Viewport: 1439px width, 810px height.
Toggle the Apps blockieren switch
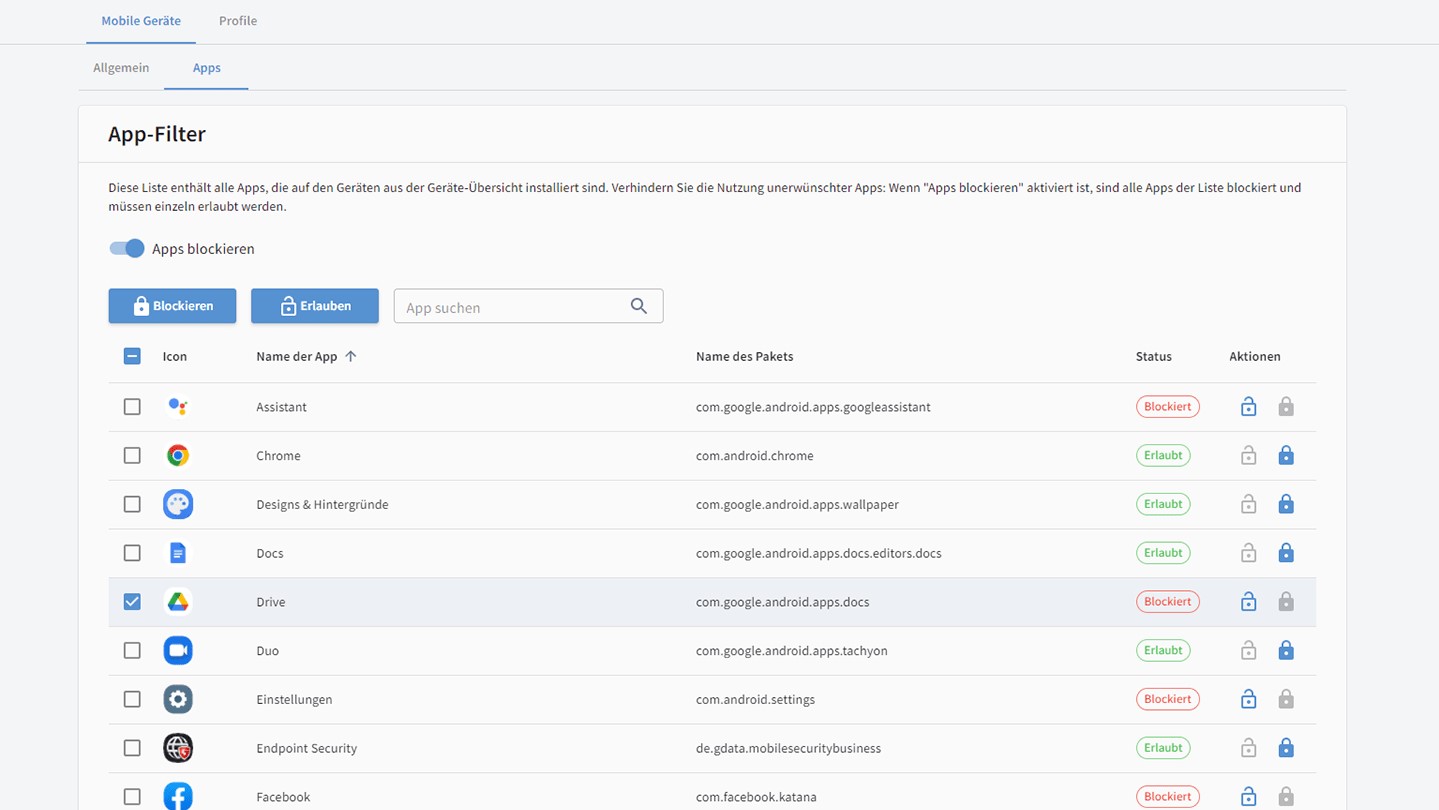point(127,249)
